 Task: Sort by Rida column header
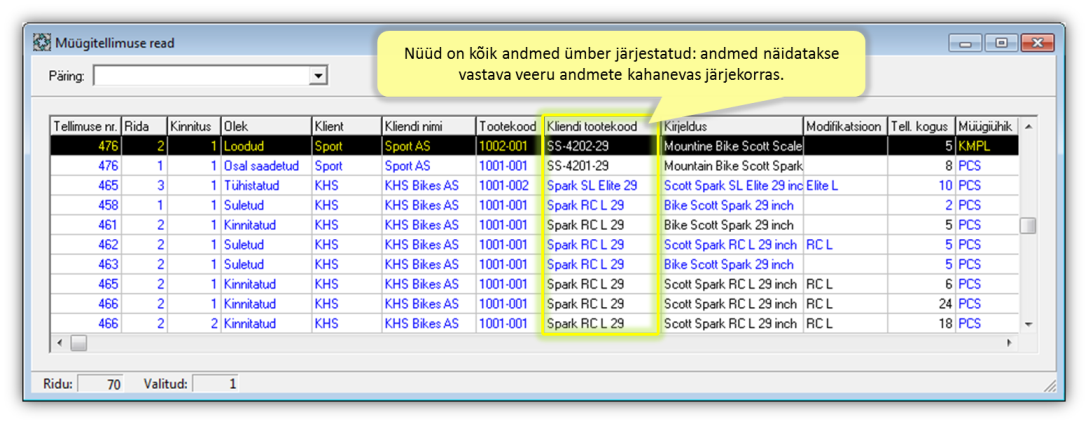144,126
